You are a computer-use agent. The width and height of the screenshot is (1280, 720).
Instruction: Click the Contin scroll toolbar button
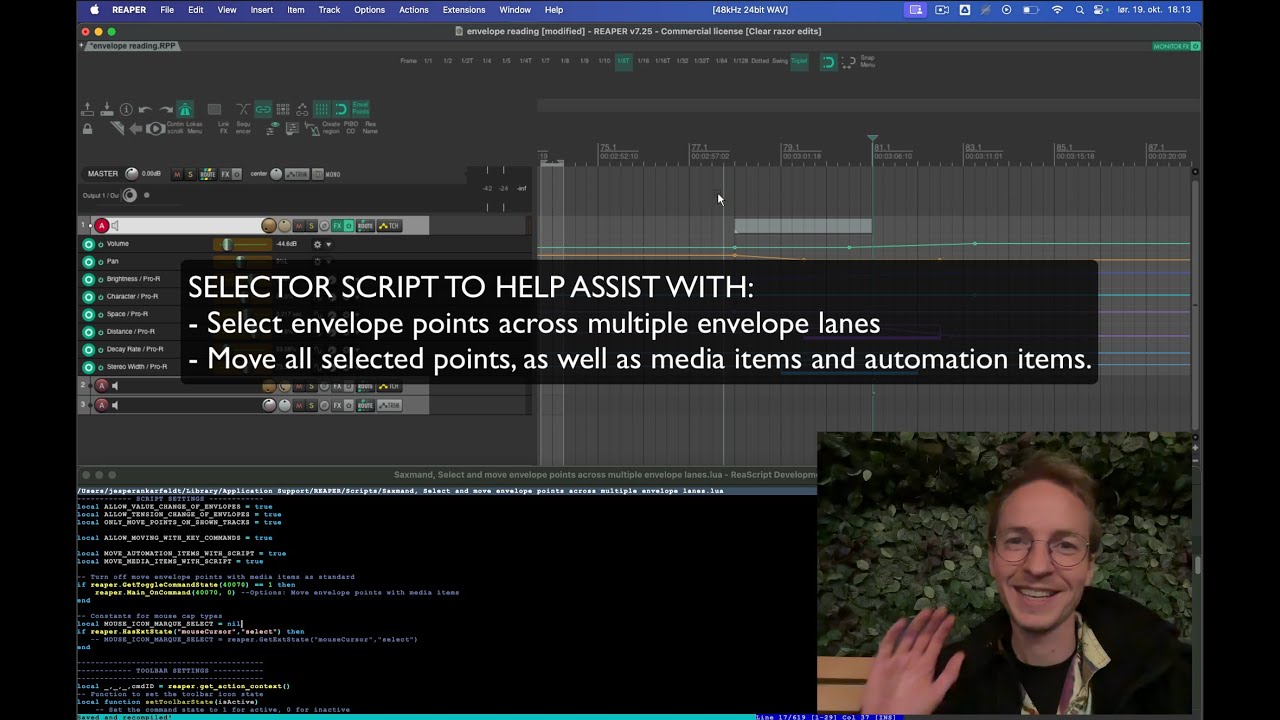[x=175, y=128]
